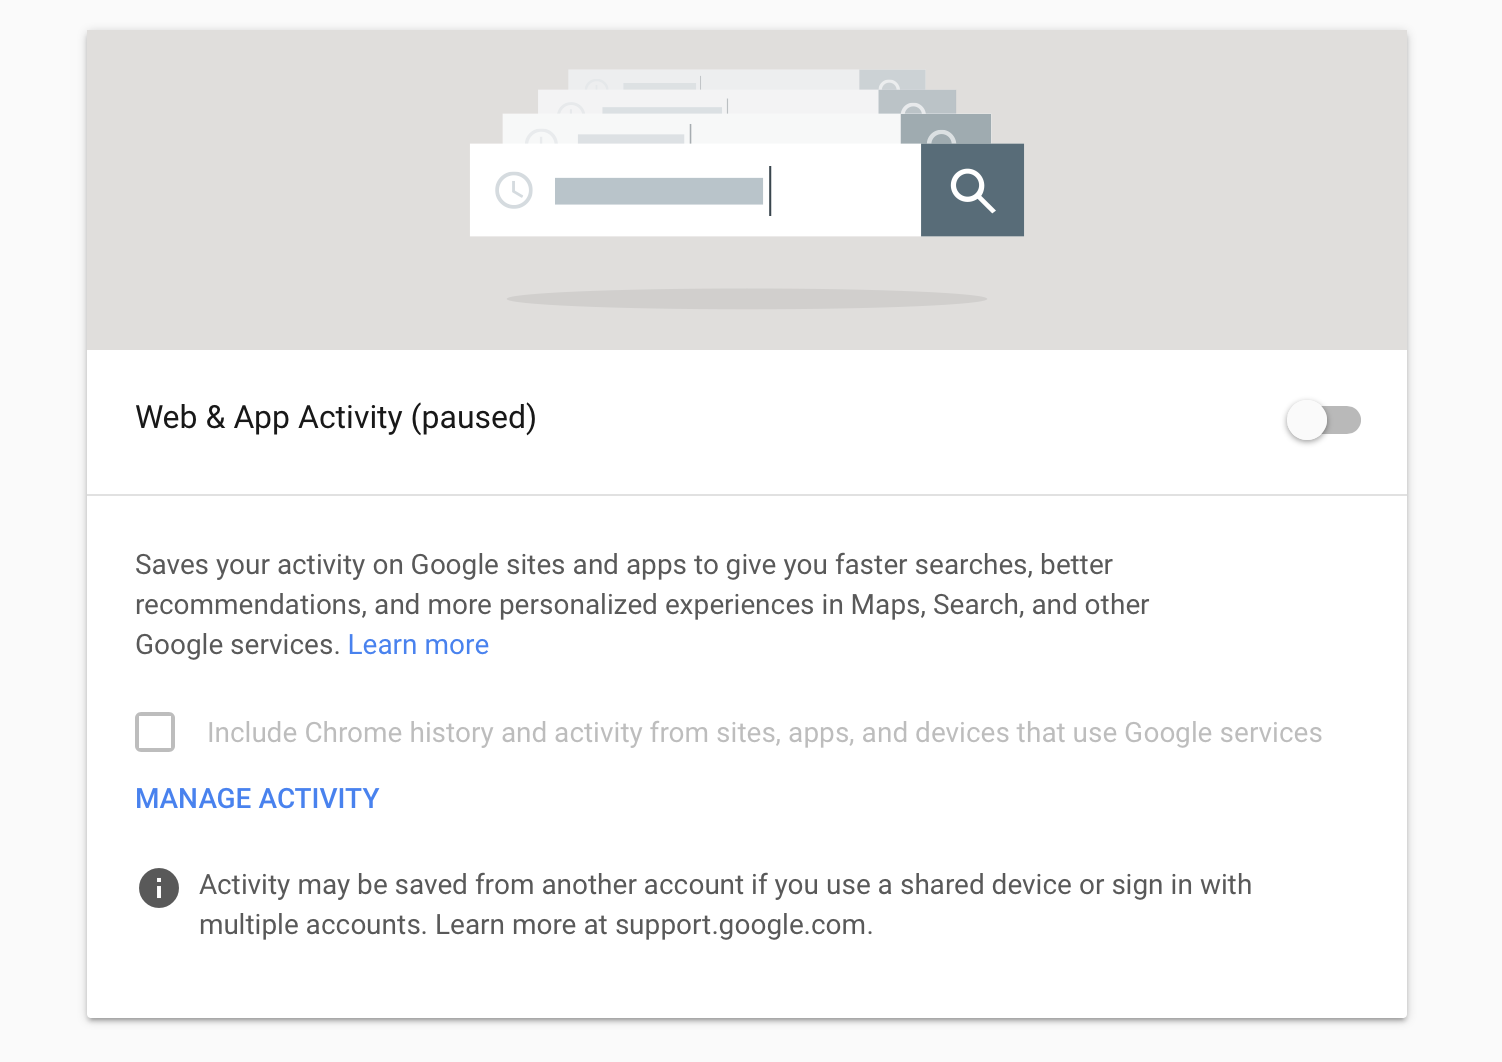Click the Include Chrome history label text
1502x1062 pixels.
(x=764, y=733)
